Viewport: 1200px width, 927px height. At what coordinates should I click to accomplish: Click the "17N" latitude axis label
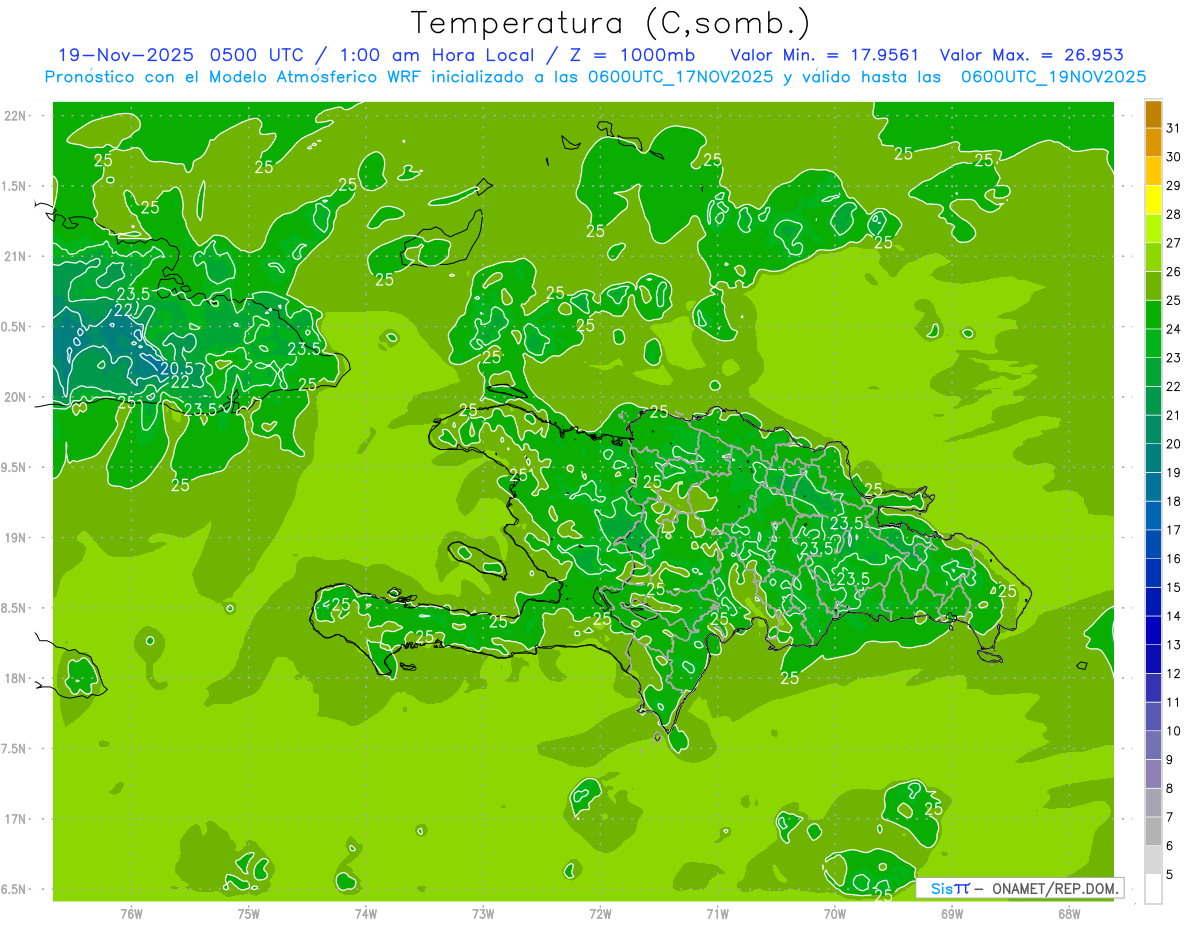click(x=15, y=819)
